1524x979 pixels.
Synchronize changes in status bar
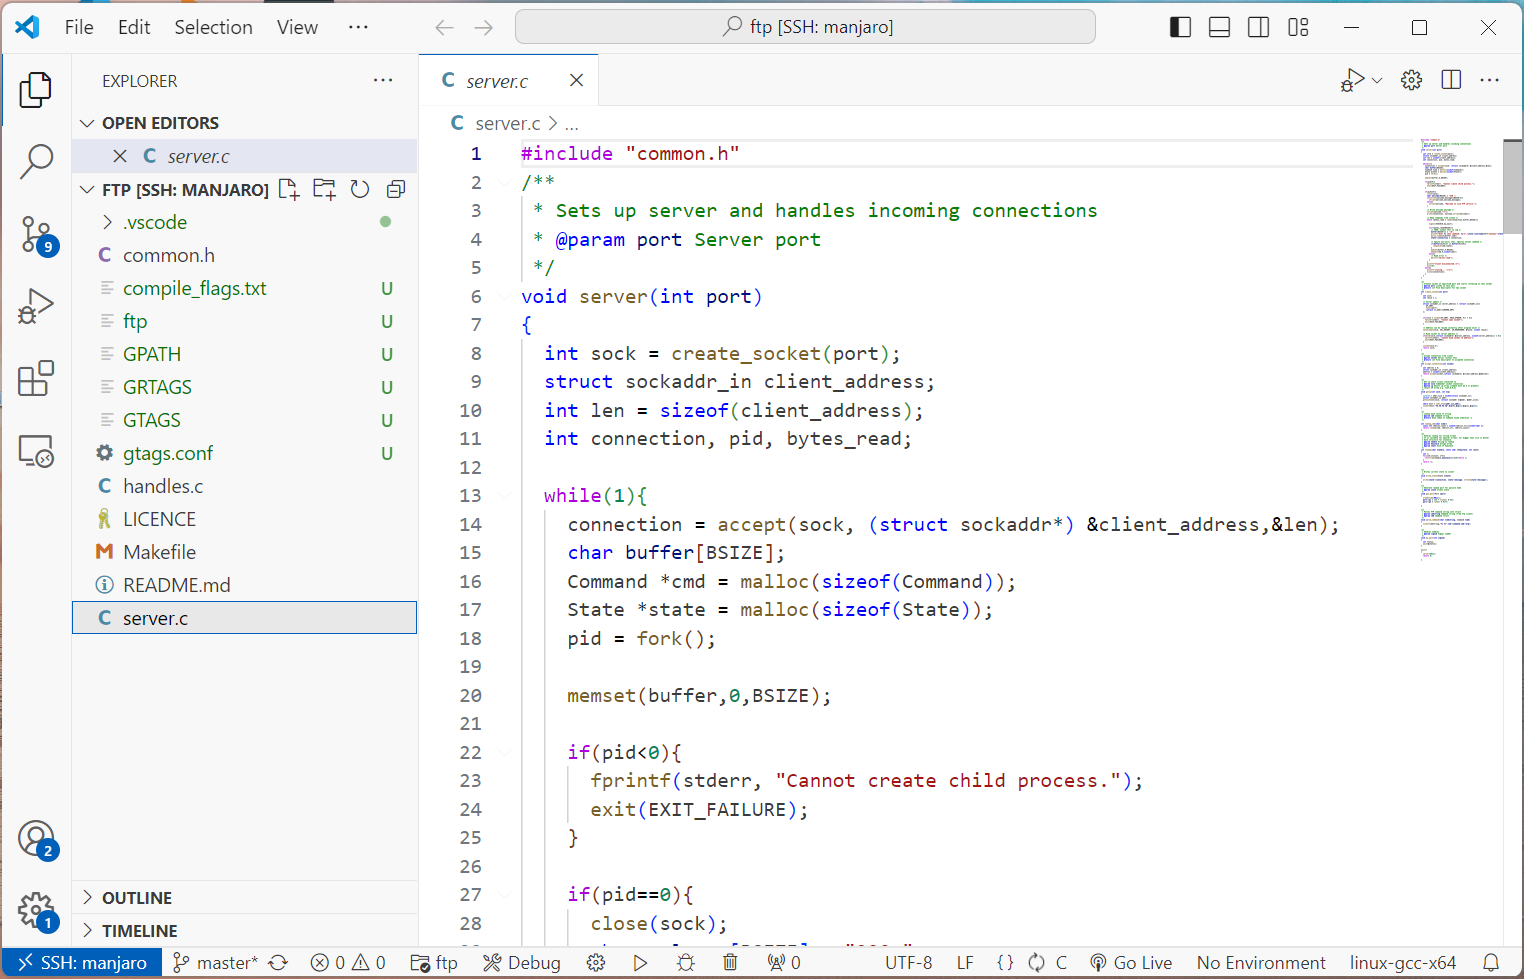click(x=278, y=962)
